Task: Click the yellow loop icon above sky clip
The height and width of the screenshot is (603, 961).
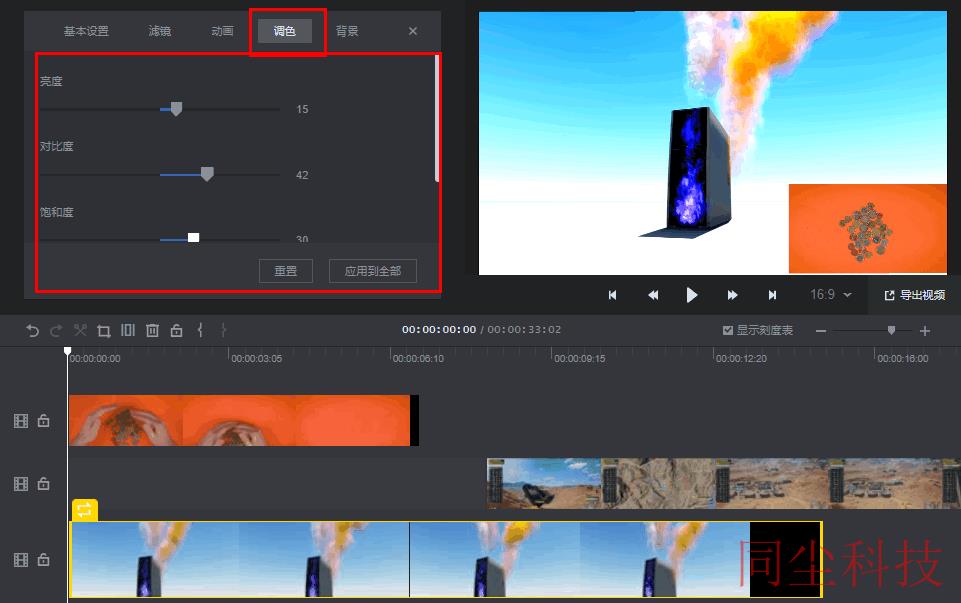Action: pos(85,510)
